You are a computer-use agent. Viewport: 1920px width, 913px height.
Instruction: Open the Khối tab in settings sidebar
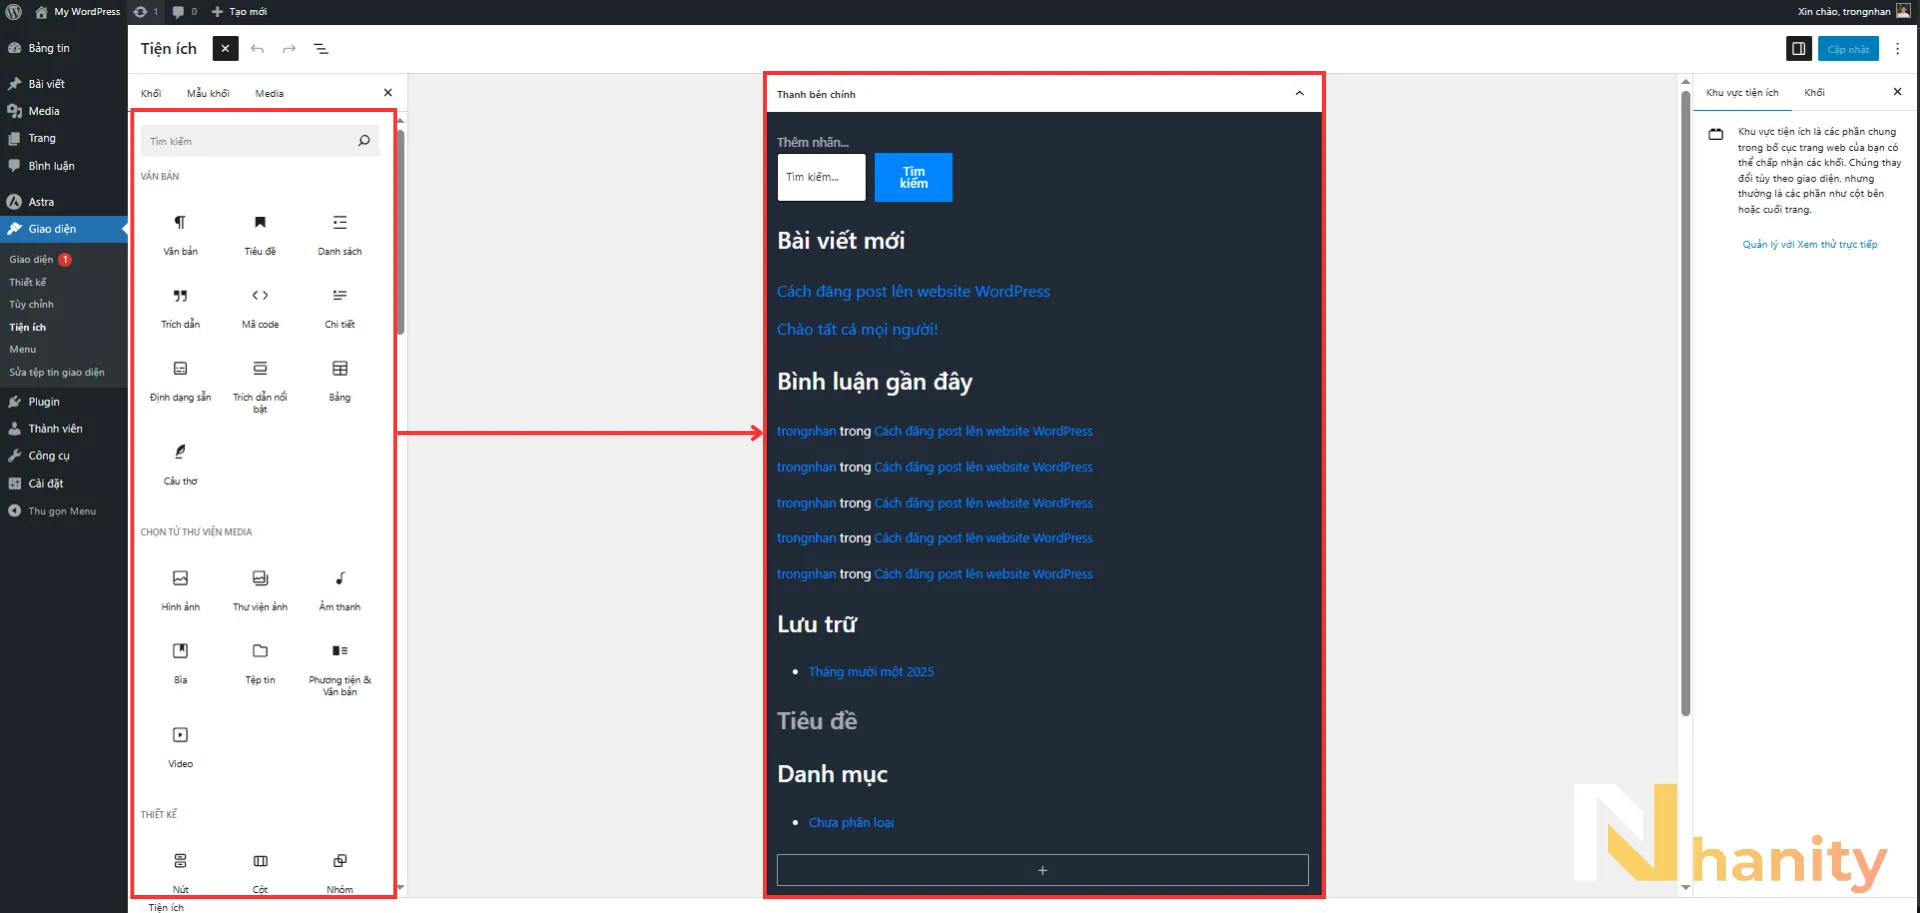click(1814, 92)
